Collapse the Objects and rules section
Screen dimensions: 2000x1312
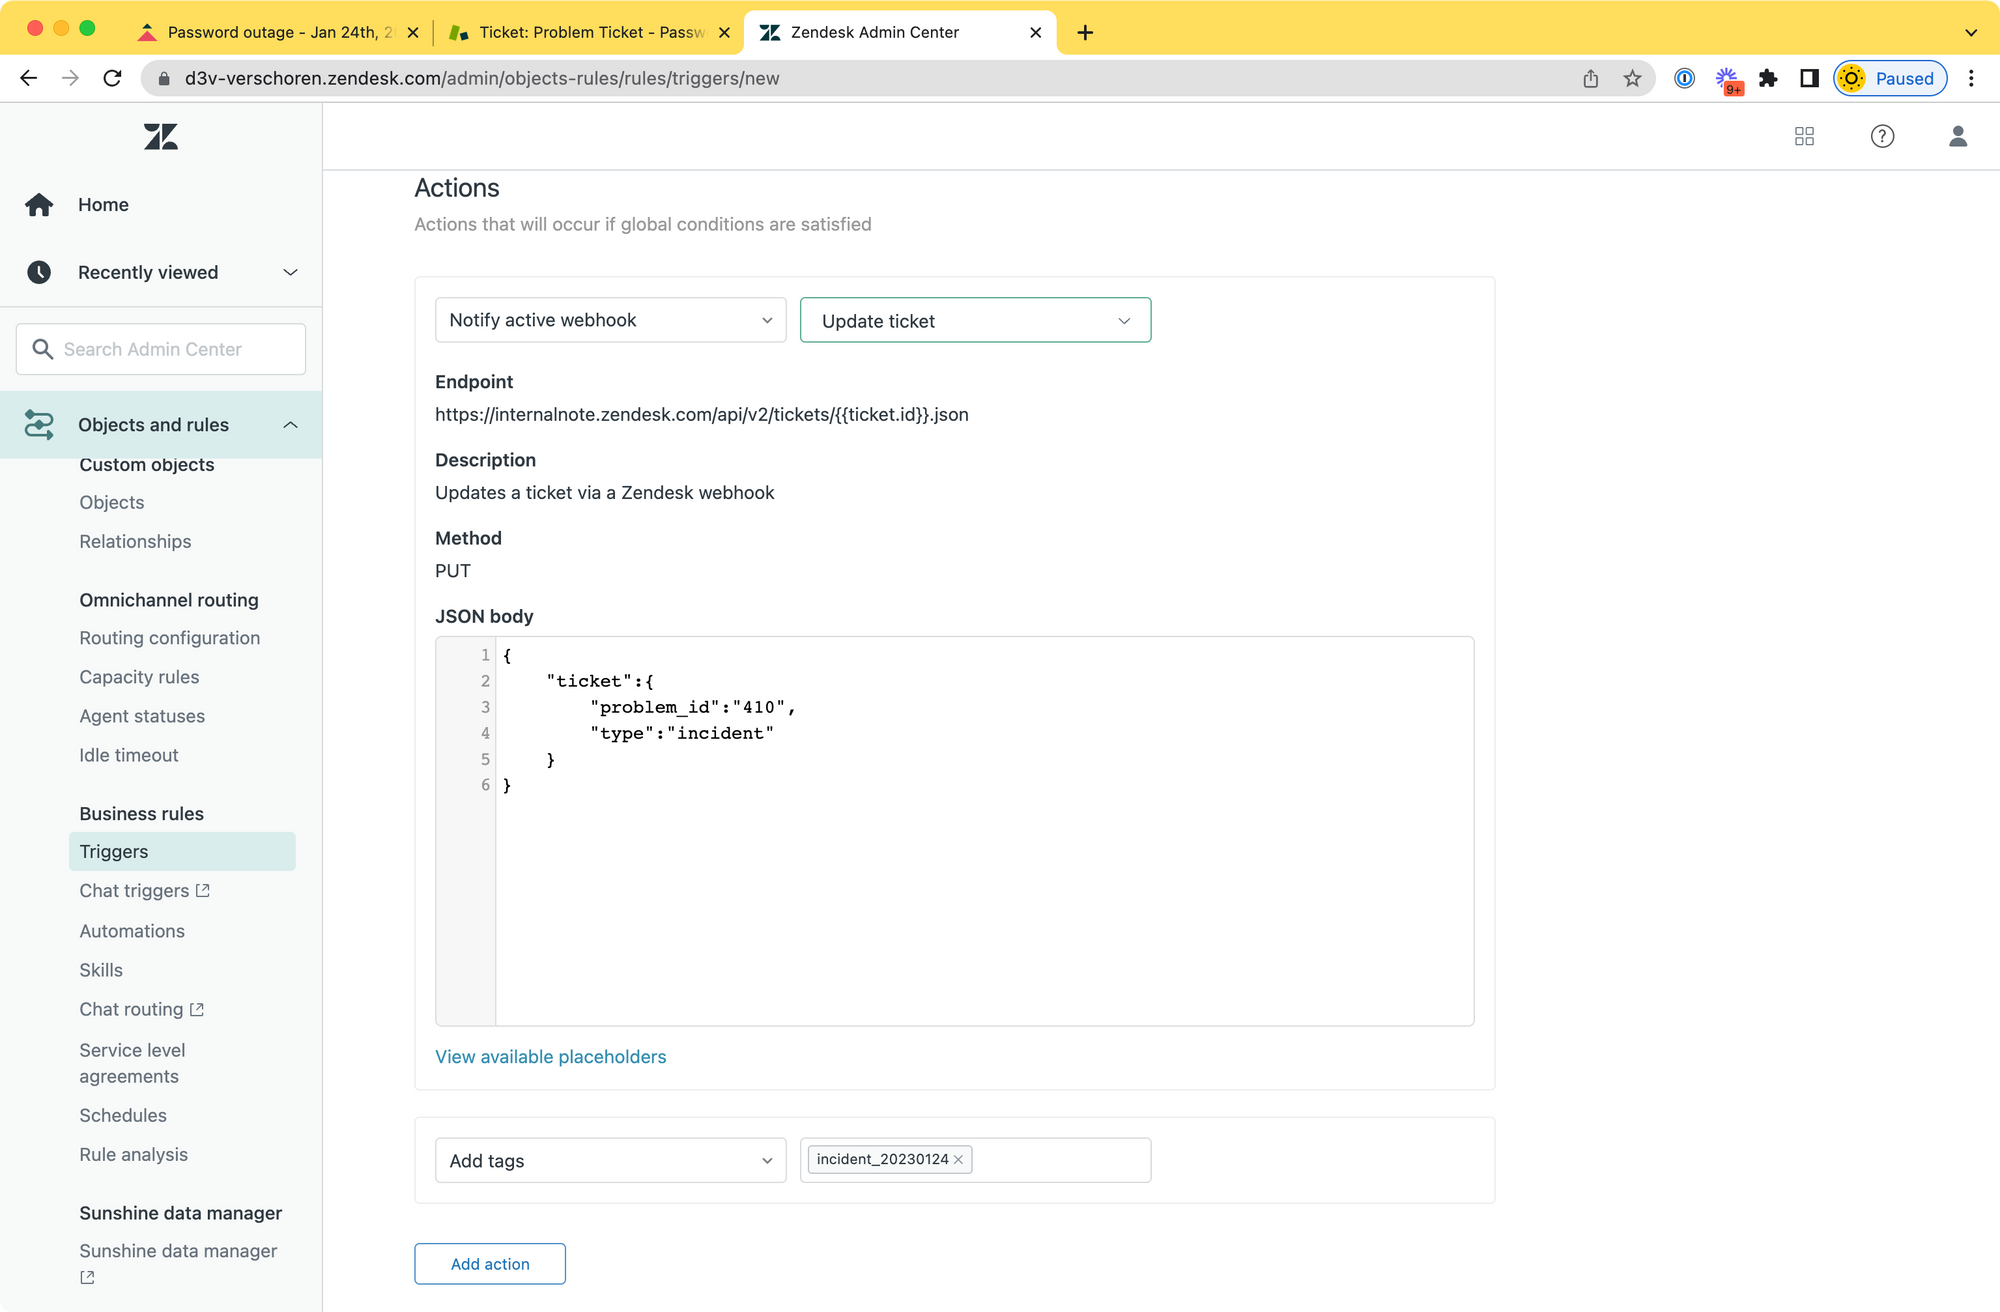click(x=290, y=425)
